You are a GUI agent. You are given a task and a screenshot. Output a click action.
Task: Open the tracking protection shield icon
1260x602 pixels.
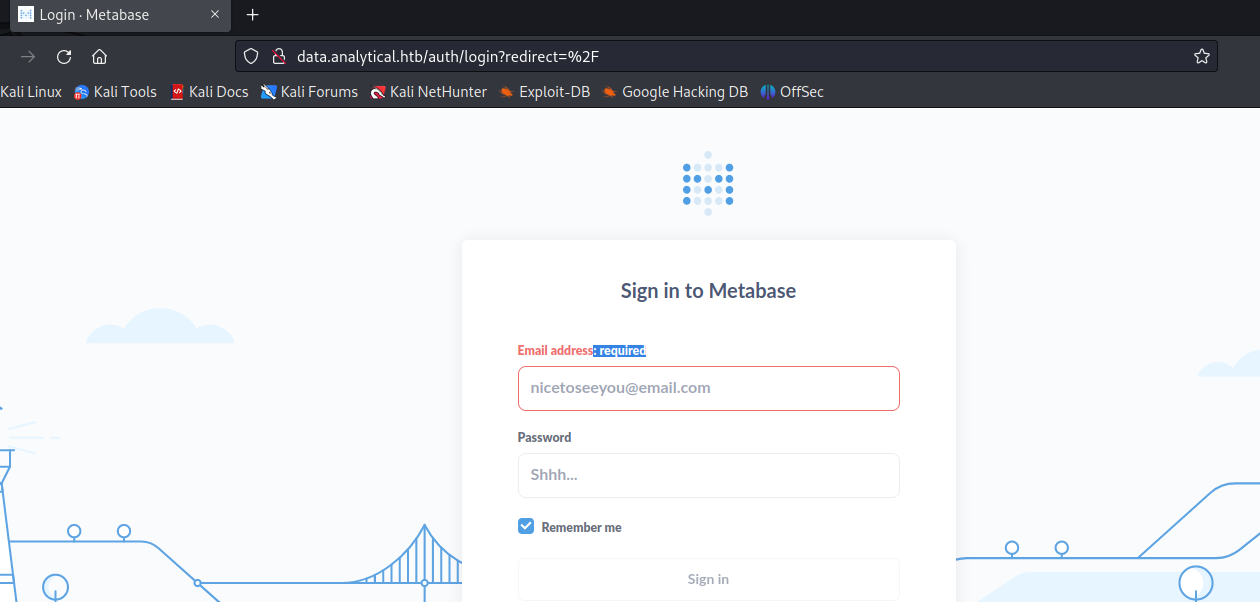[x=252, y=57]
